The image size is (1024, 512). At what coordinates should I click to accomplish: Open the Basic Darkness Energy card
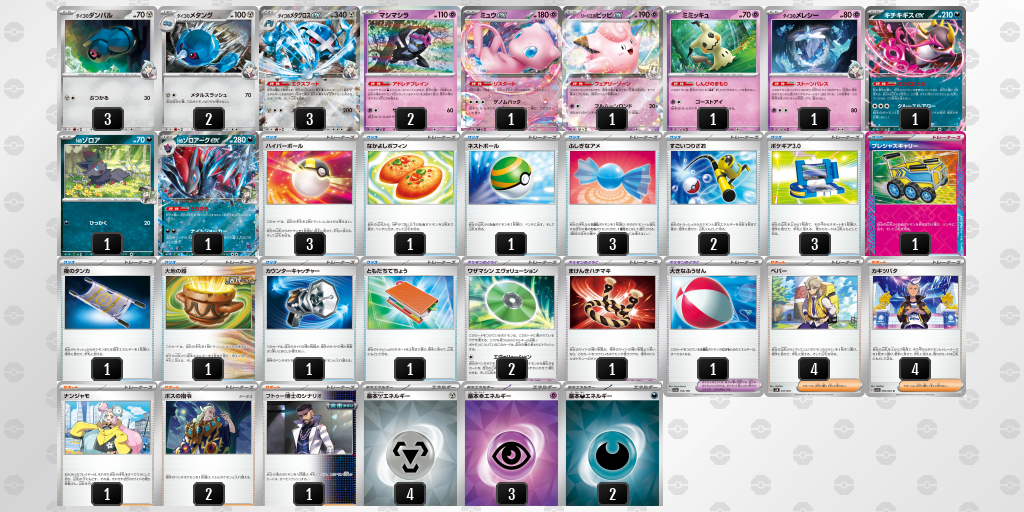(612, 444)
